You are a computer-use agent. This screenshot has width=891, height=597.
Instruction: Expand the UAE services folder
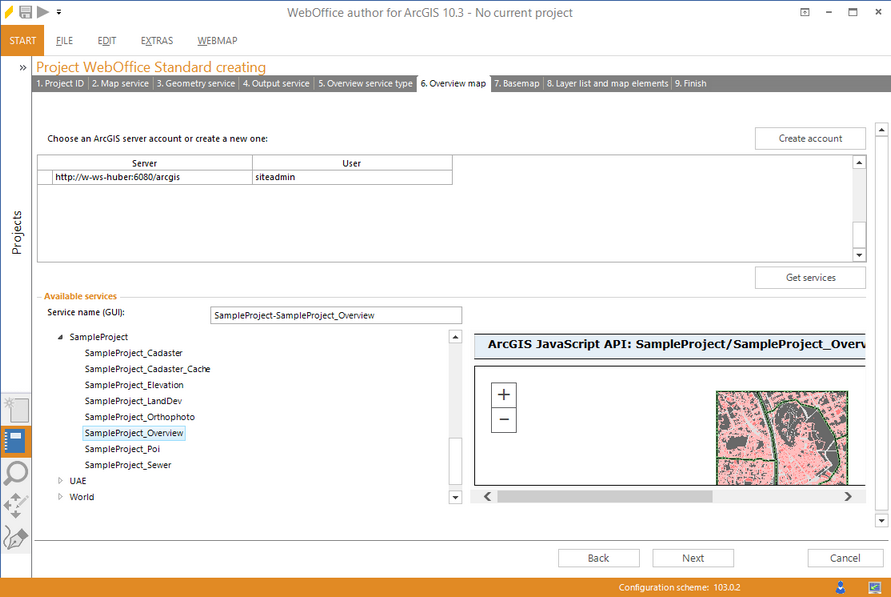pos(61,481)
